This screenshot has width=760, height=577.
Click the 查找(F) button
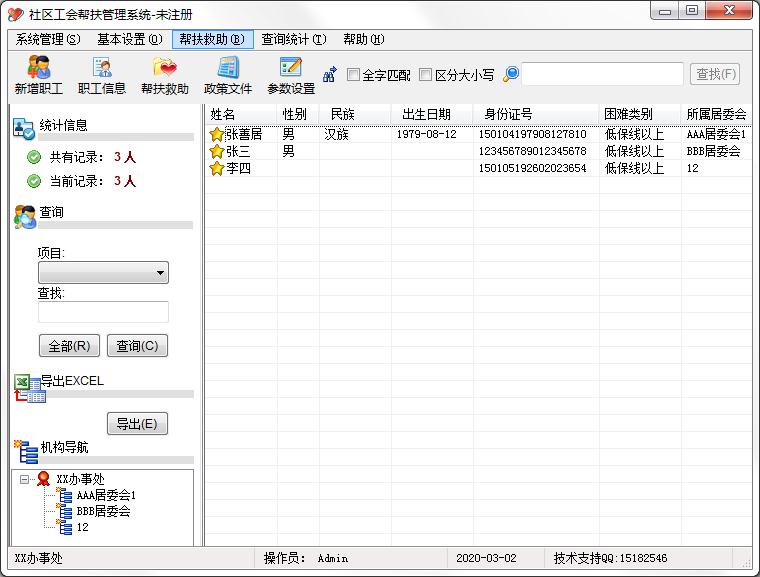(x=715, y=74)
